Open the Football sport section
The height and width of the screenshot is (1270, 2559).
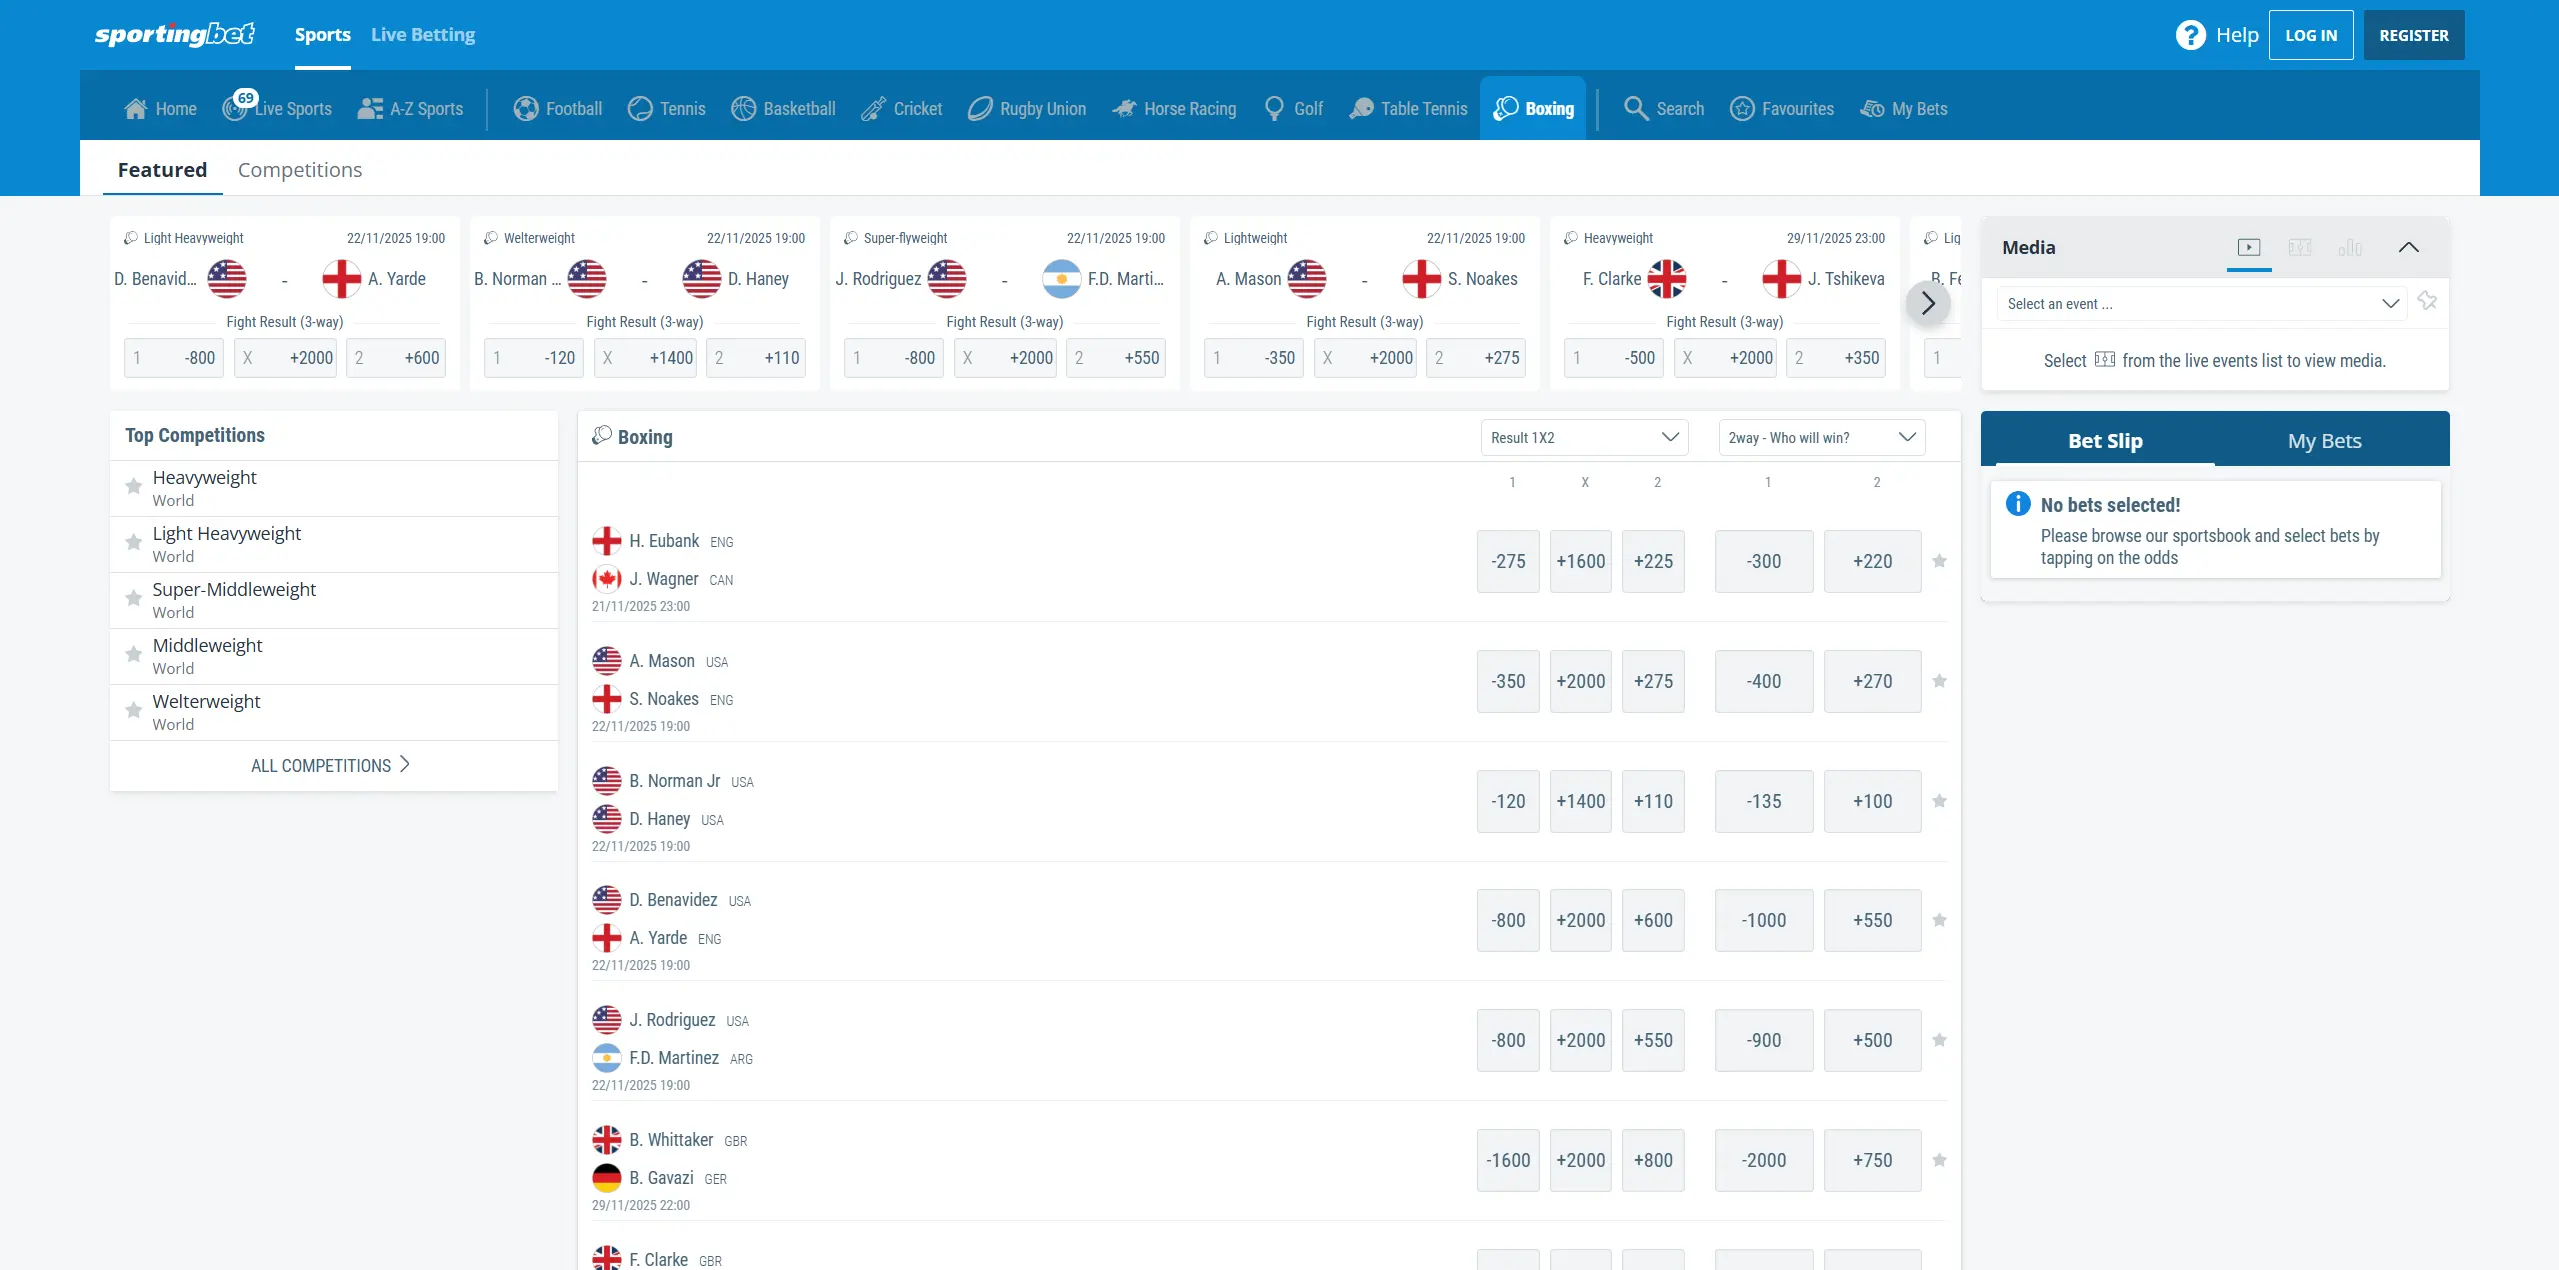click(557, 108)
